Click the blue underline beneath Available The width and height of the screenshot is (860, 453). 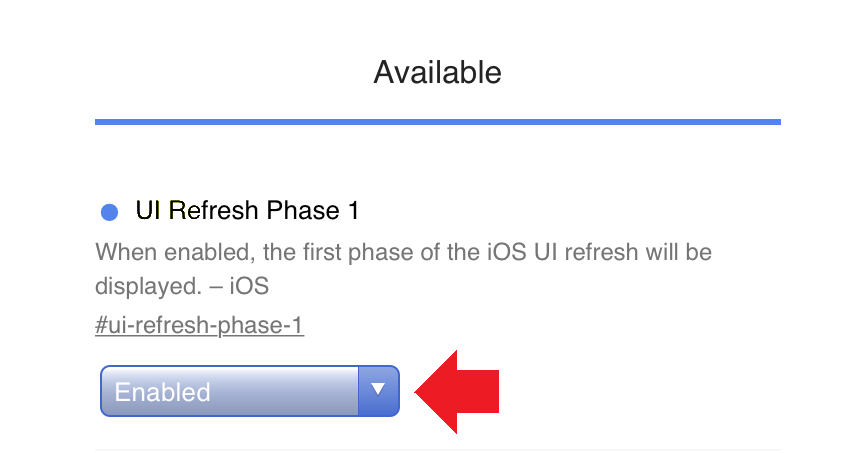coord(437,122)
